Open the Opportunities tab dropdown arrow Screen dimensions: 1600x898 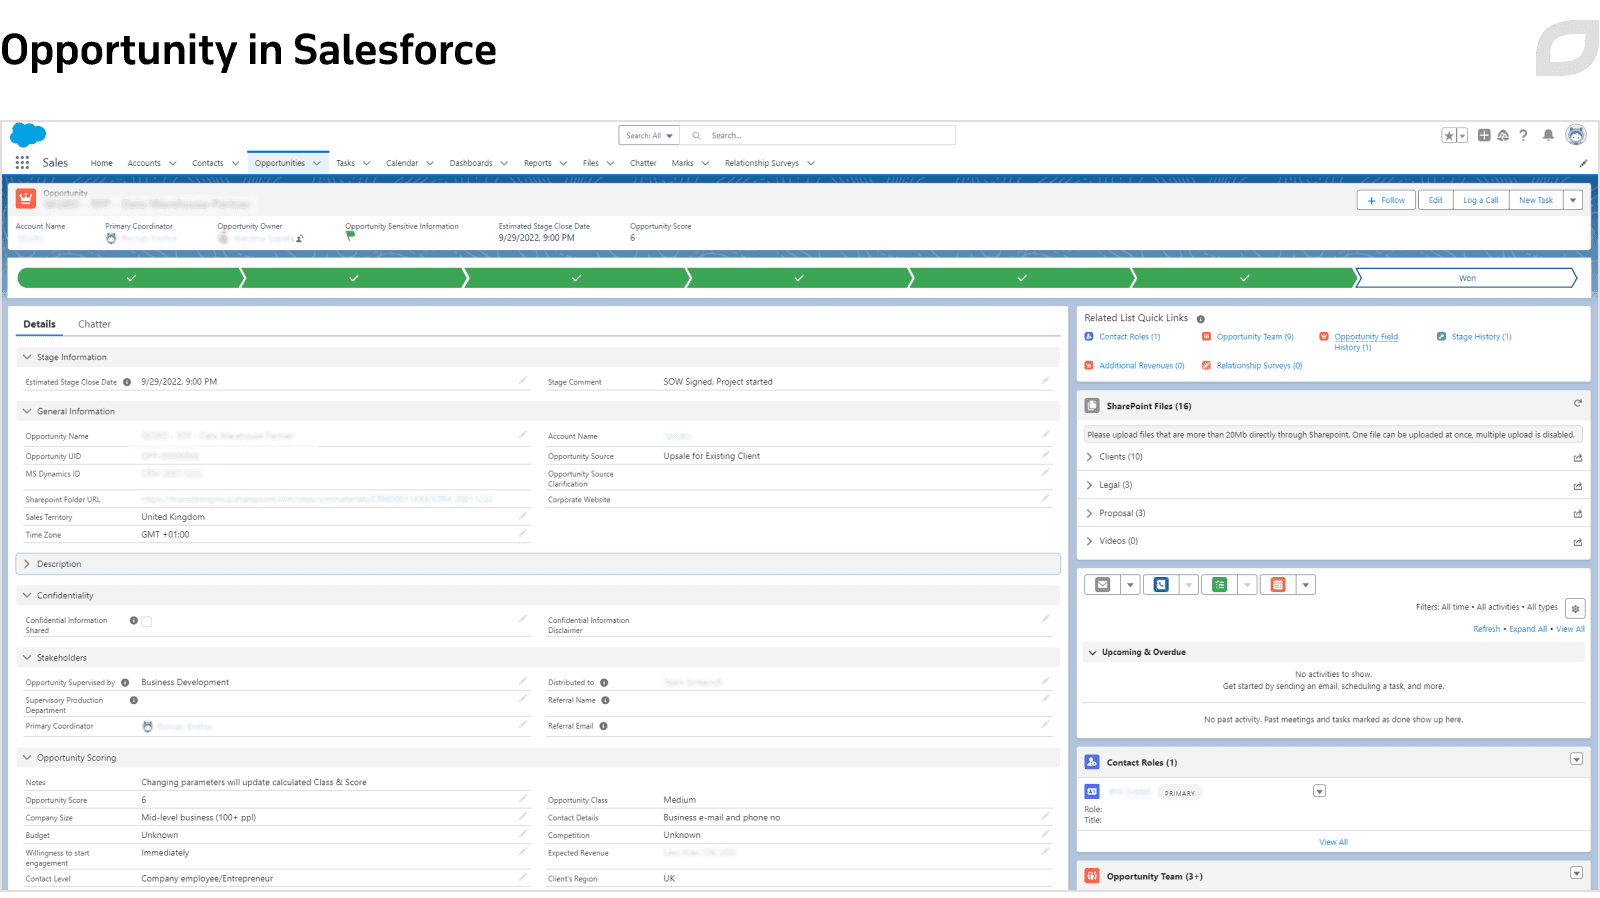tap(317, 163)
